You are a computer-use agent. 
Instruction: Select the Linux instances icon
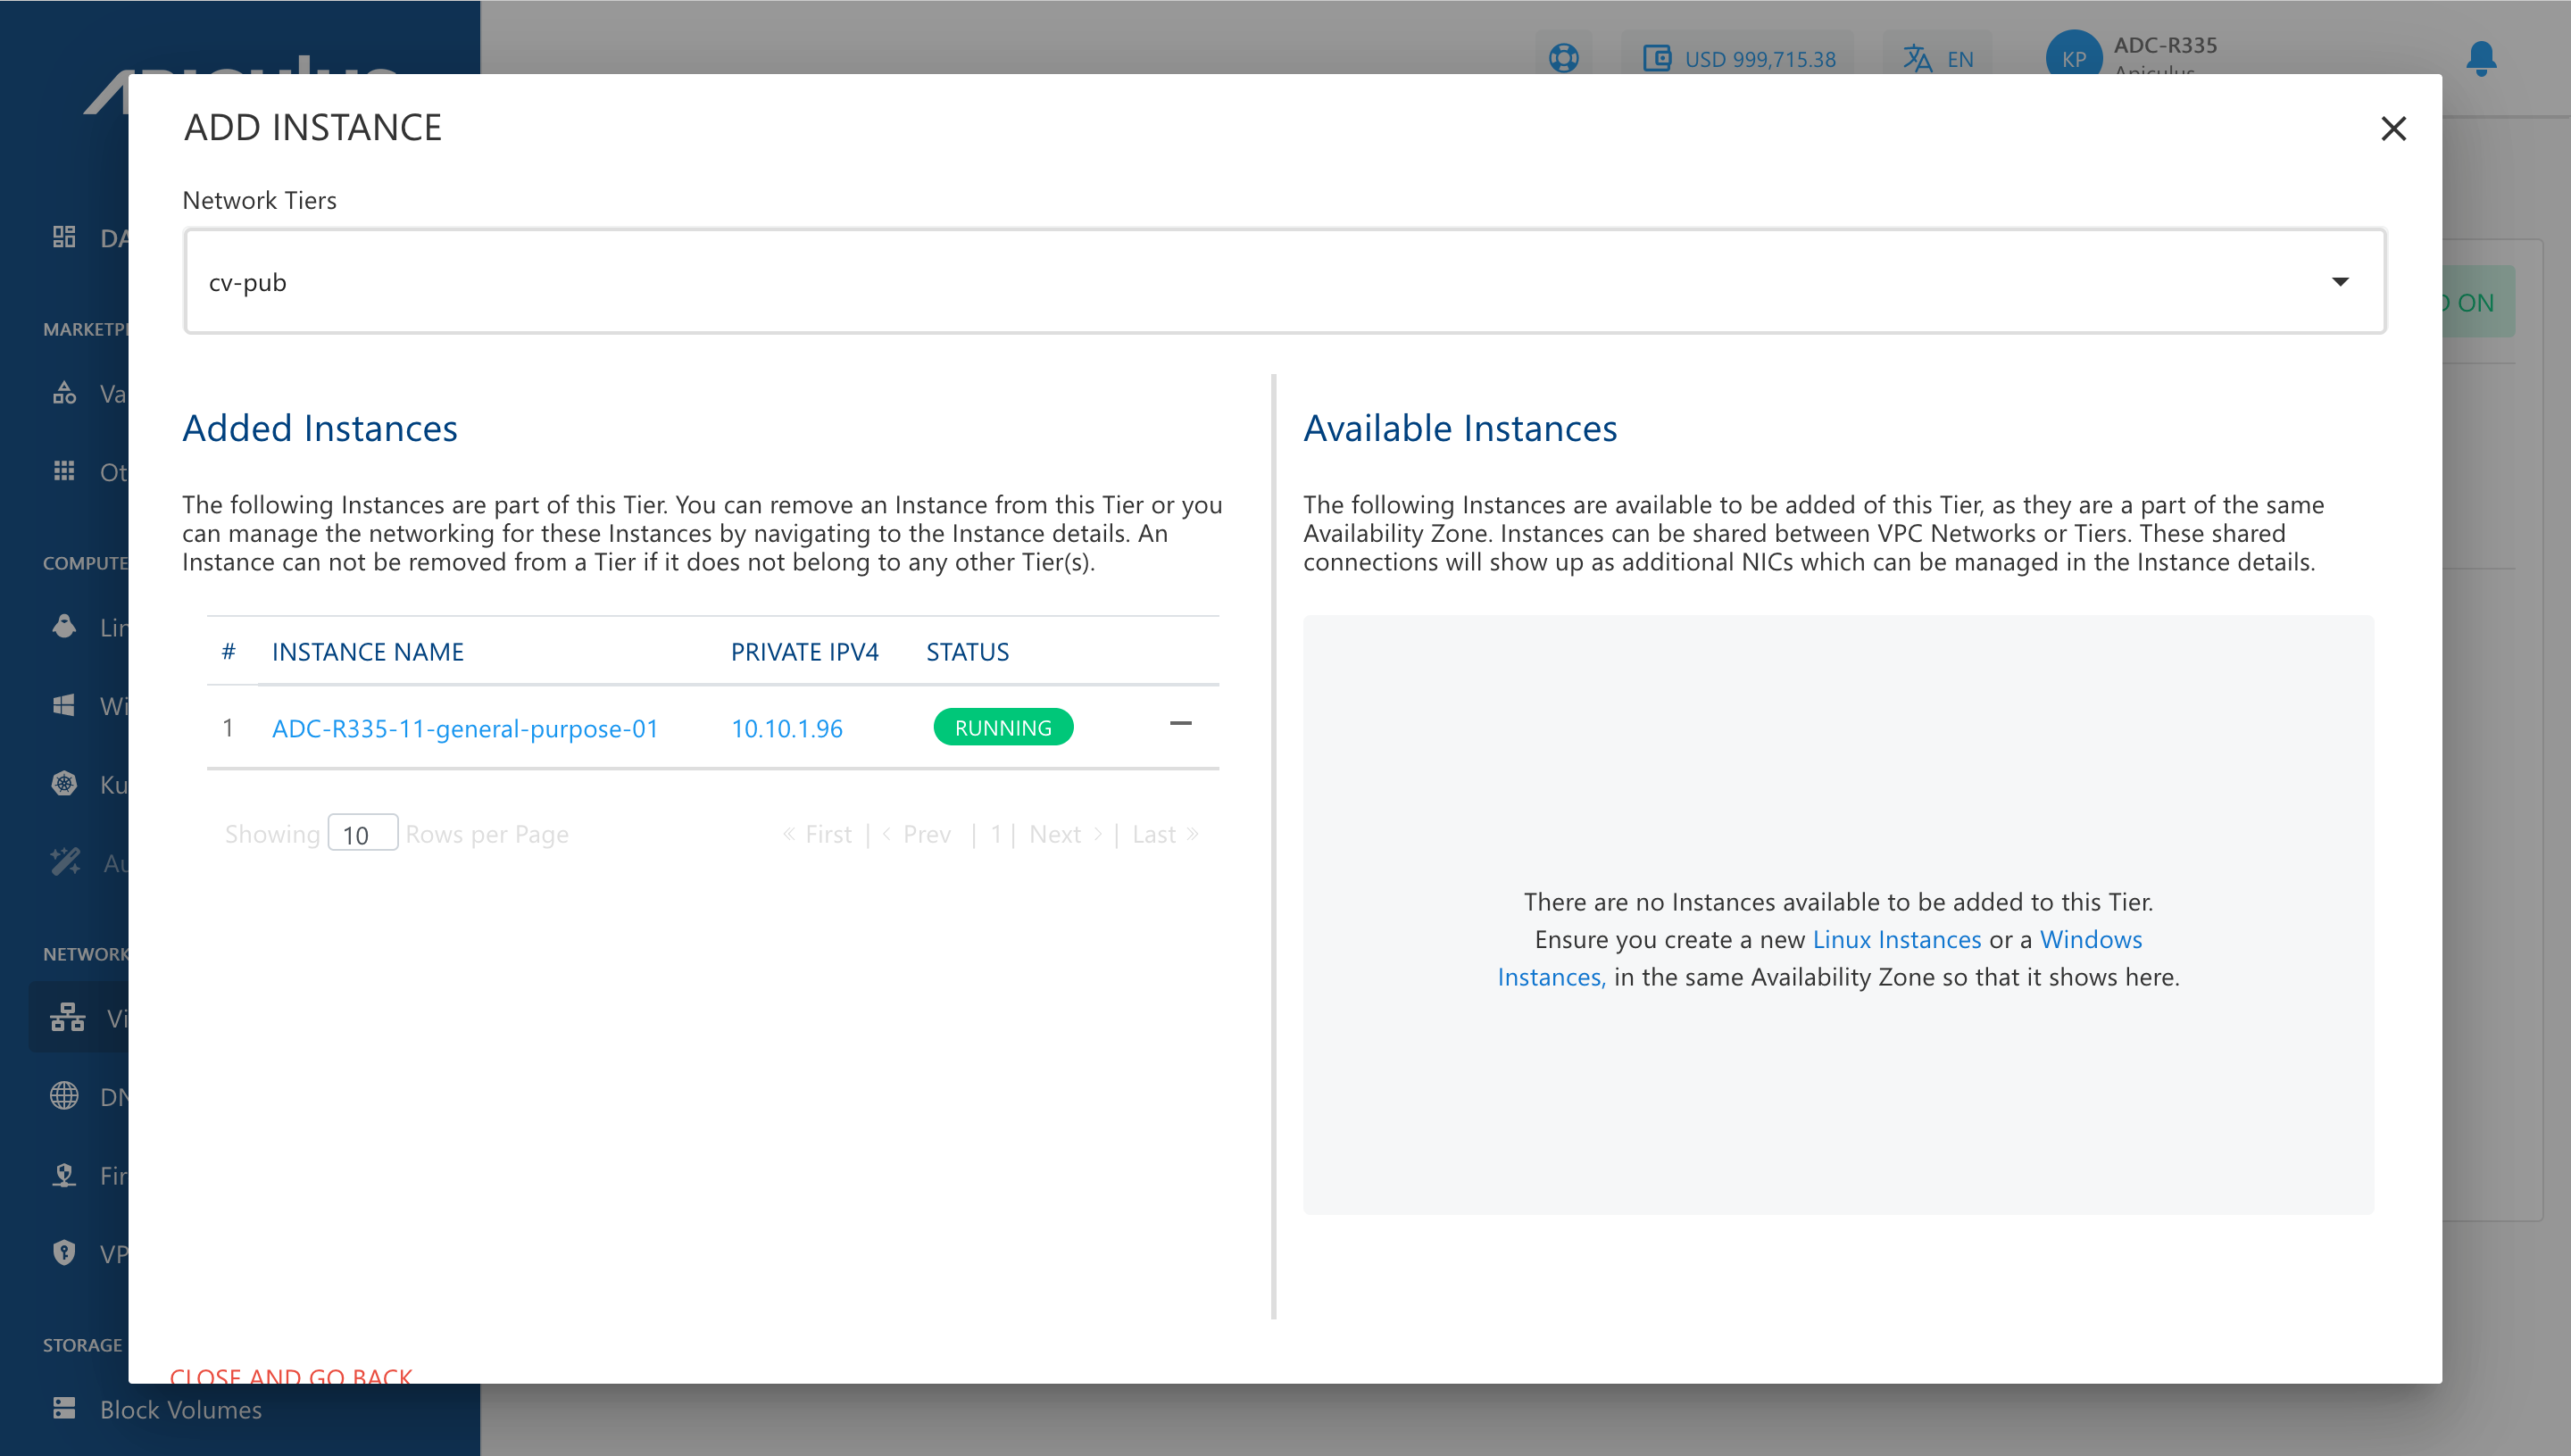64,626
